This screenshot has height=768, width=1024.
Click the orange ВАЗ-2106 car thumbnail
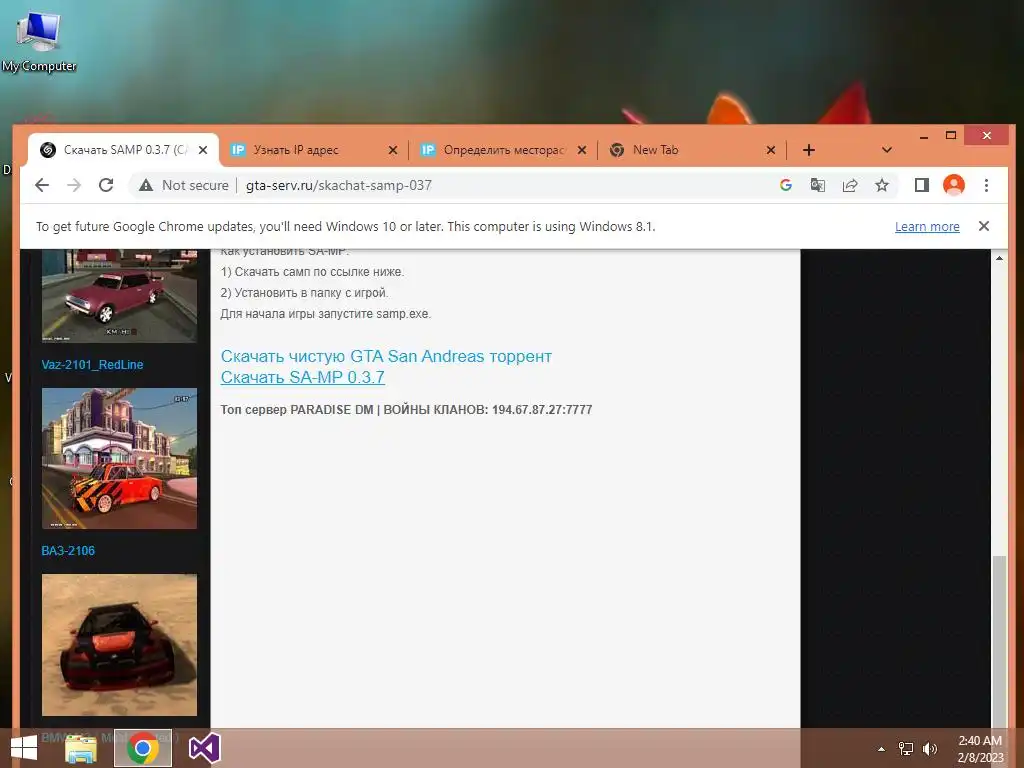(120, 458)
